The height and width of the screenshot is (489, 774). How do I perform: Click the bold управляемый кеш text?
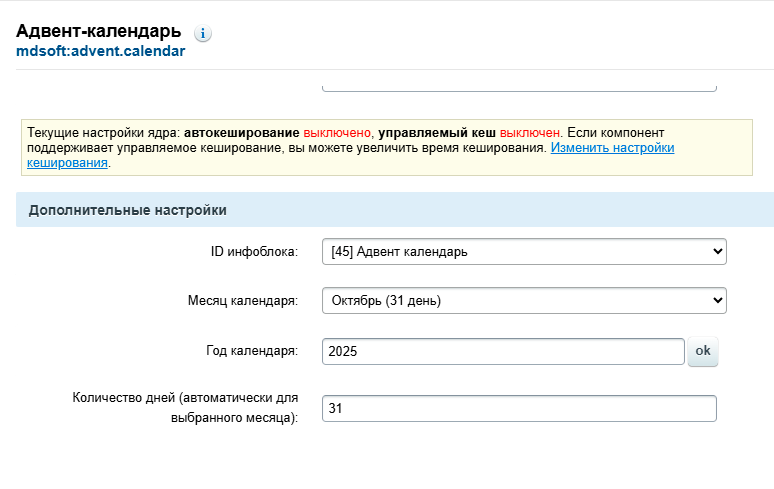coord(436,132)
